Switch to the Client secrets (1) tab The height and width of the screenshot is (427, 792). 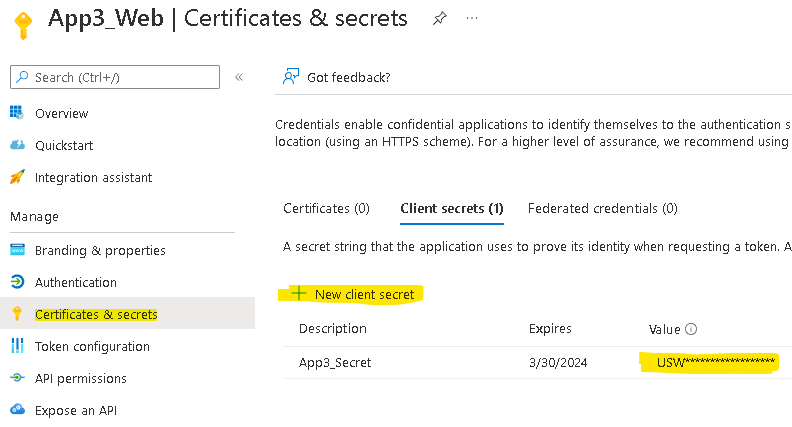pos(452,208)
